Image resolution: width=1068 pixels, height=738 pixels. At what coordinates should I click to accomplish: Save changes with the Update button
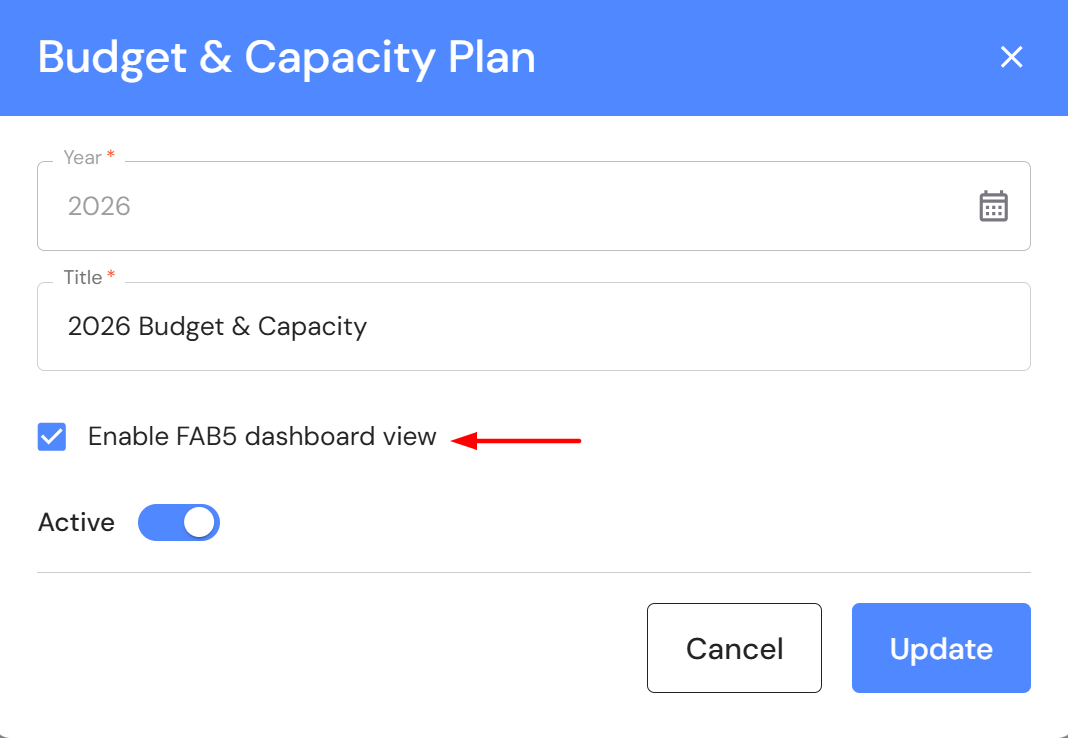(x=940, y=648)
